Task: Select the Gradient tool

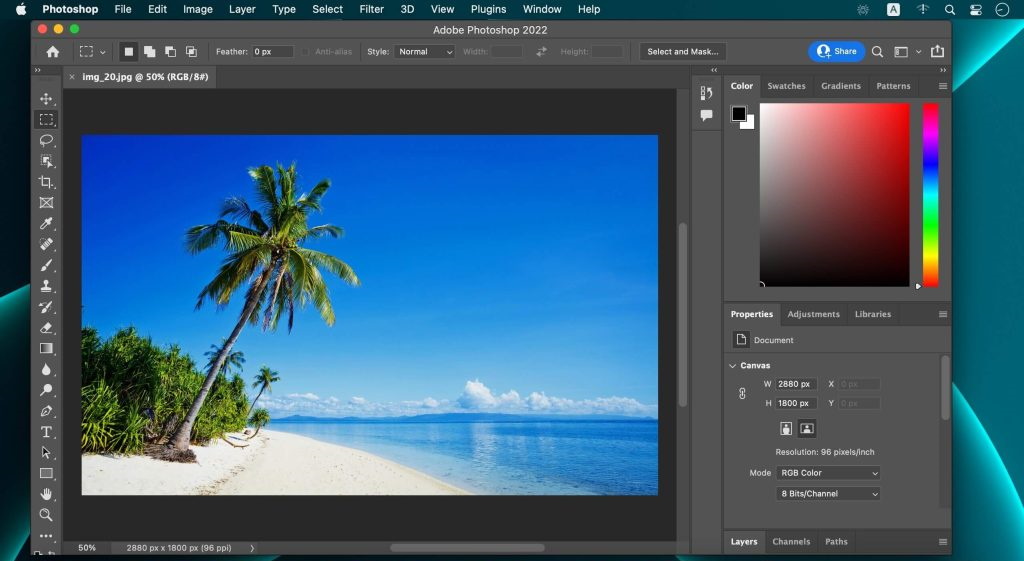Action: point(46,348)
